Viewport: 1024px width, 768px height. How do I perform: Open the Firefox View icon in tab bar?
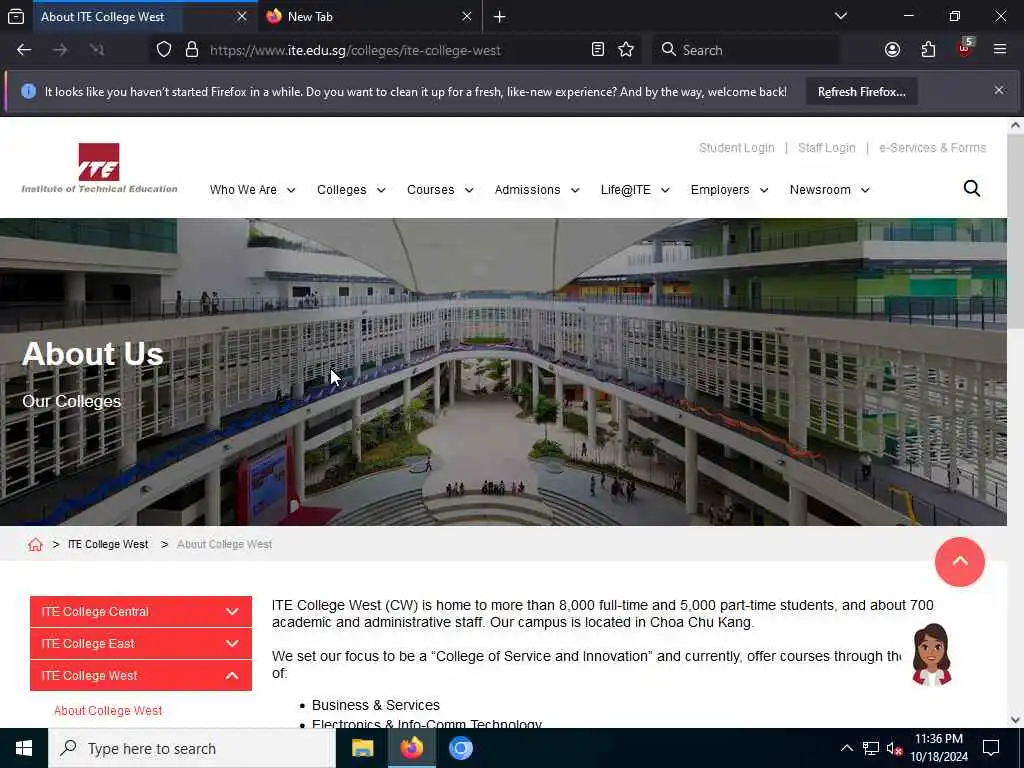point(16,16)
